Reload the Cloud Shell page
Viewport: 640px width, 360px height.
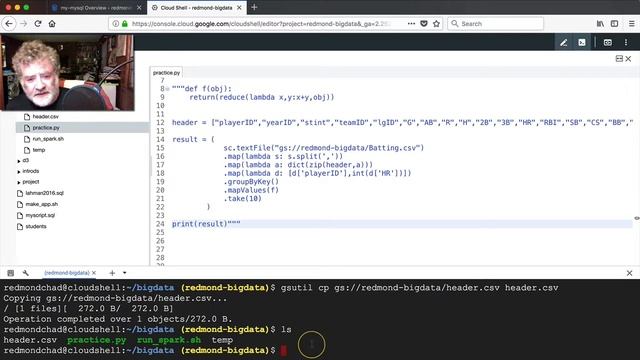point(38,24)
